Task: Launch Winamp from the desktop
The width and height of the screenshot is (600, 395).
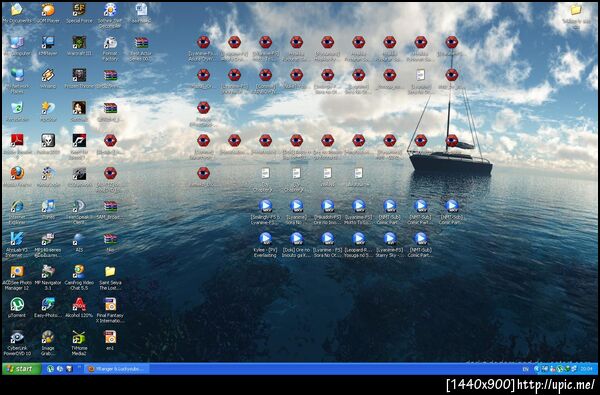Action: 48,78
